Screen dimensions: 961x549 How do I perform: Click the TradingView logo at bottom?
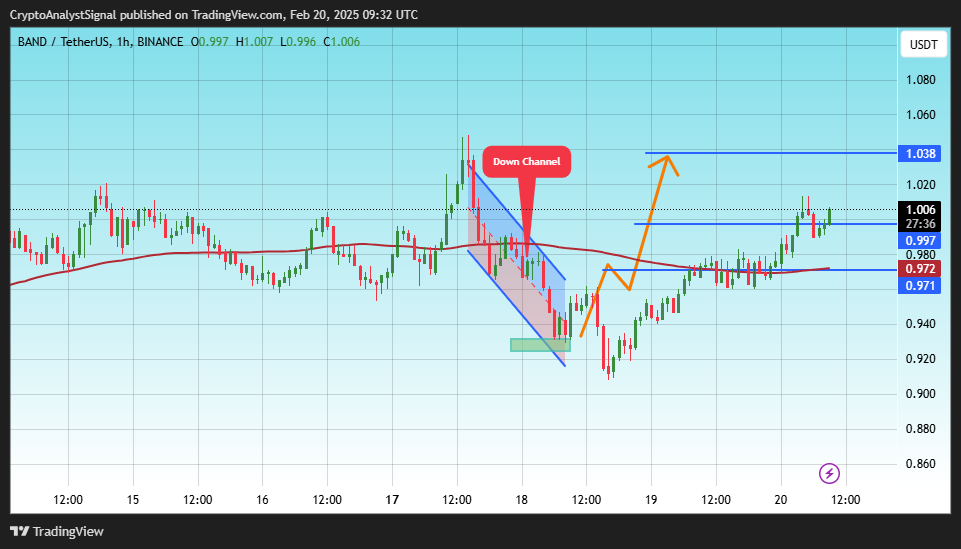coord(57,531)
